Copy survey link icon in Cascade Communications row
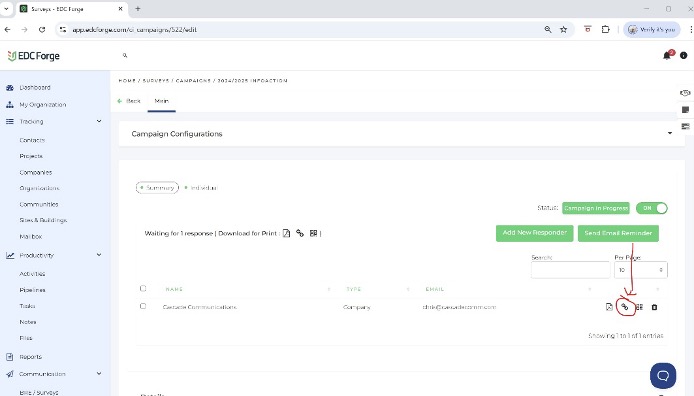The width and height of the screenshot is (694, 396). click(x=625, y=307)
